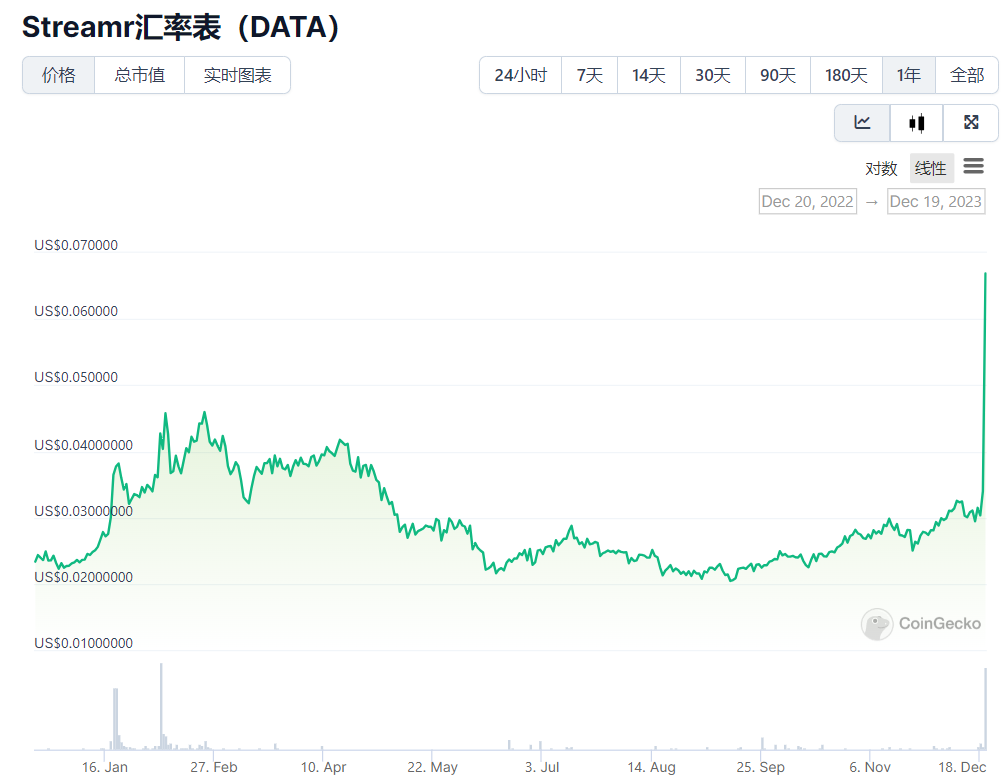
Task: Show the 全部 price history
Action: click(967, 74)
